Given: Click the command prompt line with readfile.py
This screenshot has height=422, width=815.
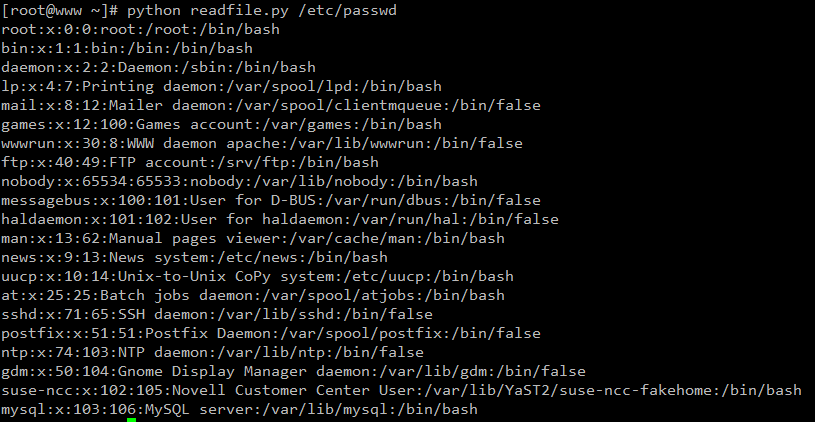Looking at the screenshot, I should 199,10.
